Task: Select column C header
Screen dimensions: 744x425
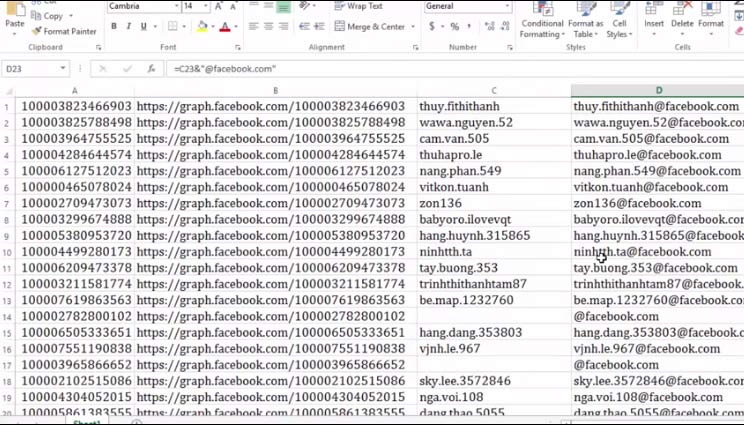Action: 494,91
